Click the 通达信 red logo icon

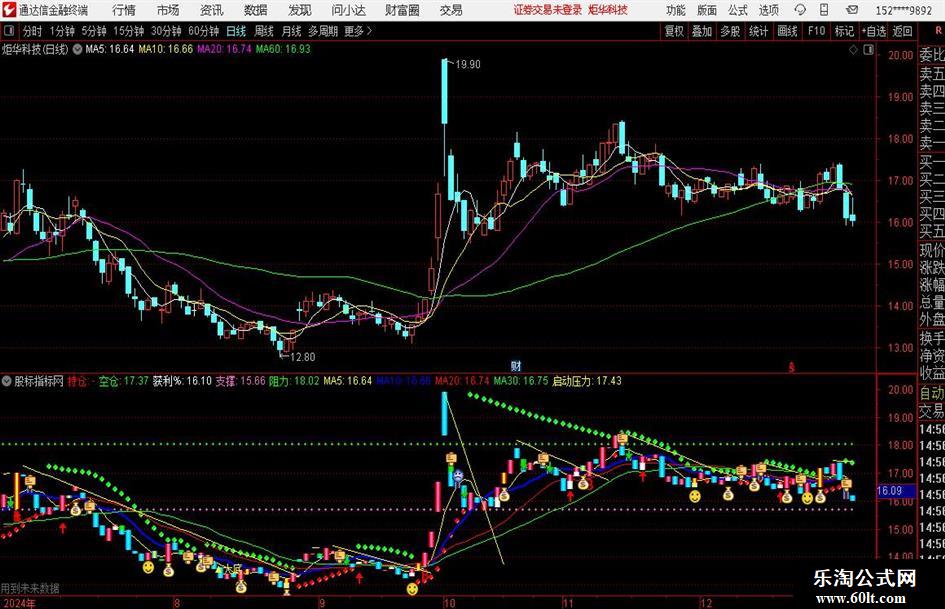9,10
